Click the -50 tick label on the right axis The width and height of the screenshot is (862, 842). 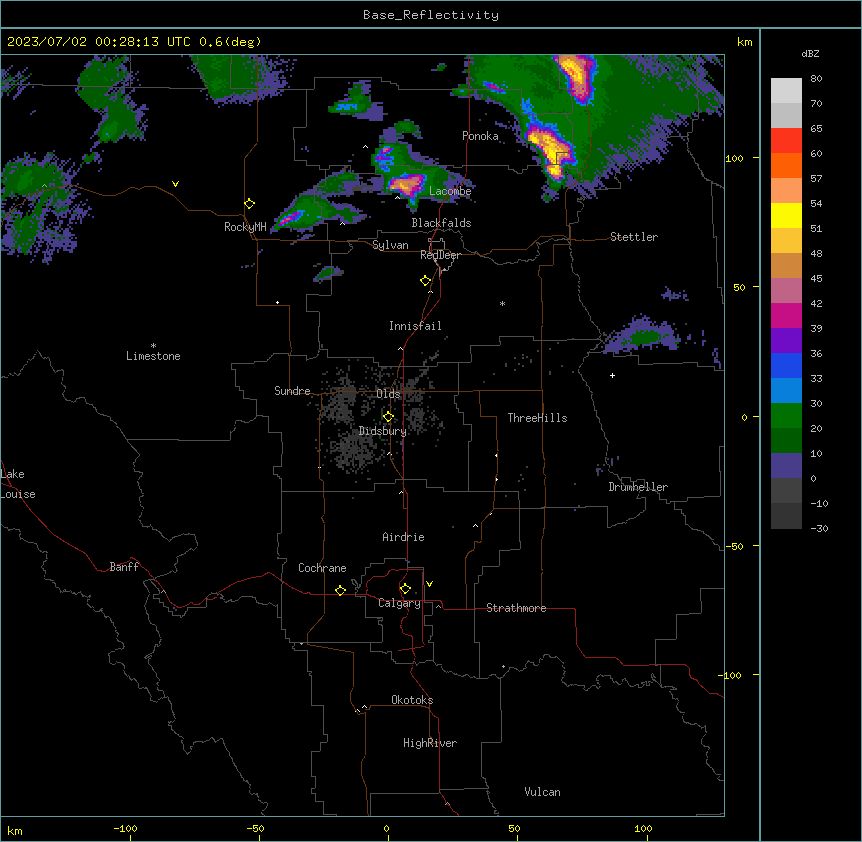(735, 546)
